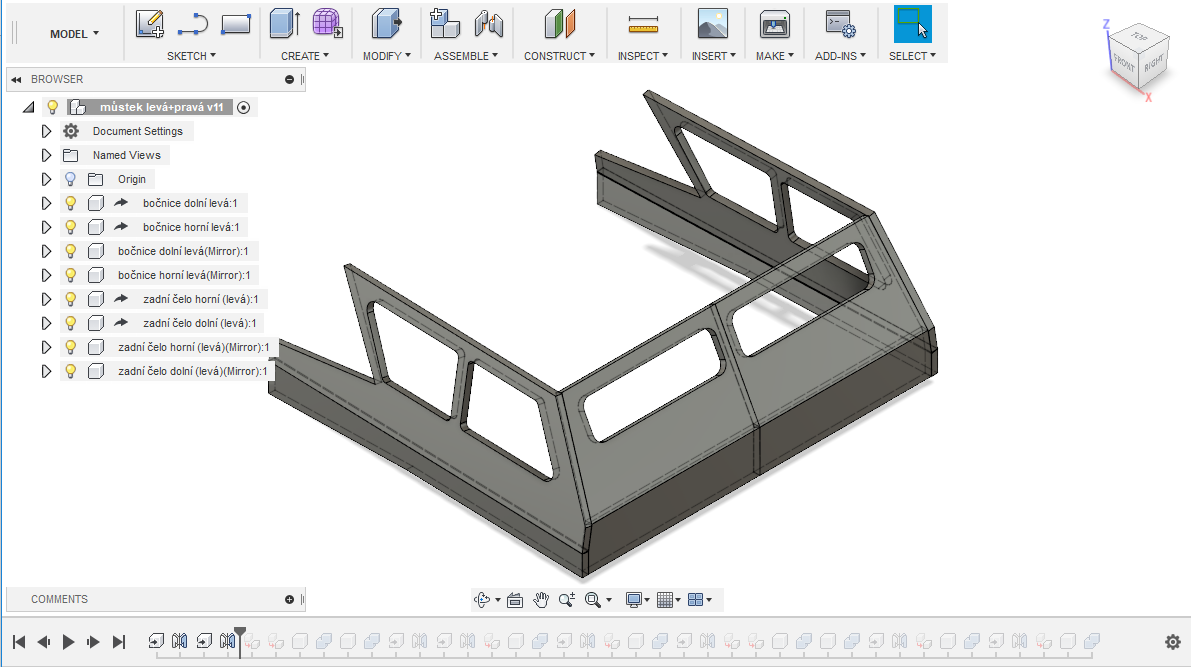The height and width of the screenshot is (667, 1191).
Task: Click the Offset Plane icon
Action: [x=559, y=23]
